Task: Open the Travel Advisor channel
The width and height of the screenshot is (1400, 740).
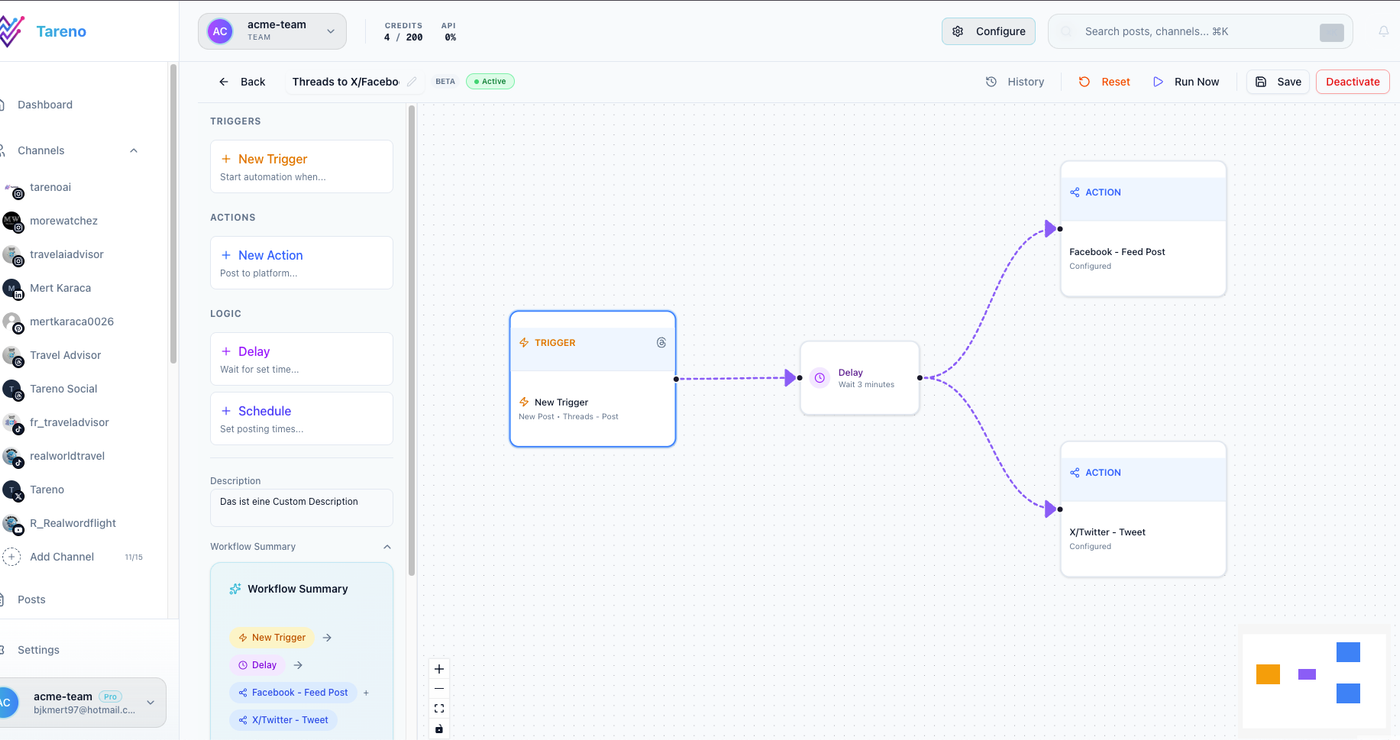Action: click(x=65, y=355)
